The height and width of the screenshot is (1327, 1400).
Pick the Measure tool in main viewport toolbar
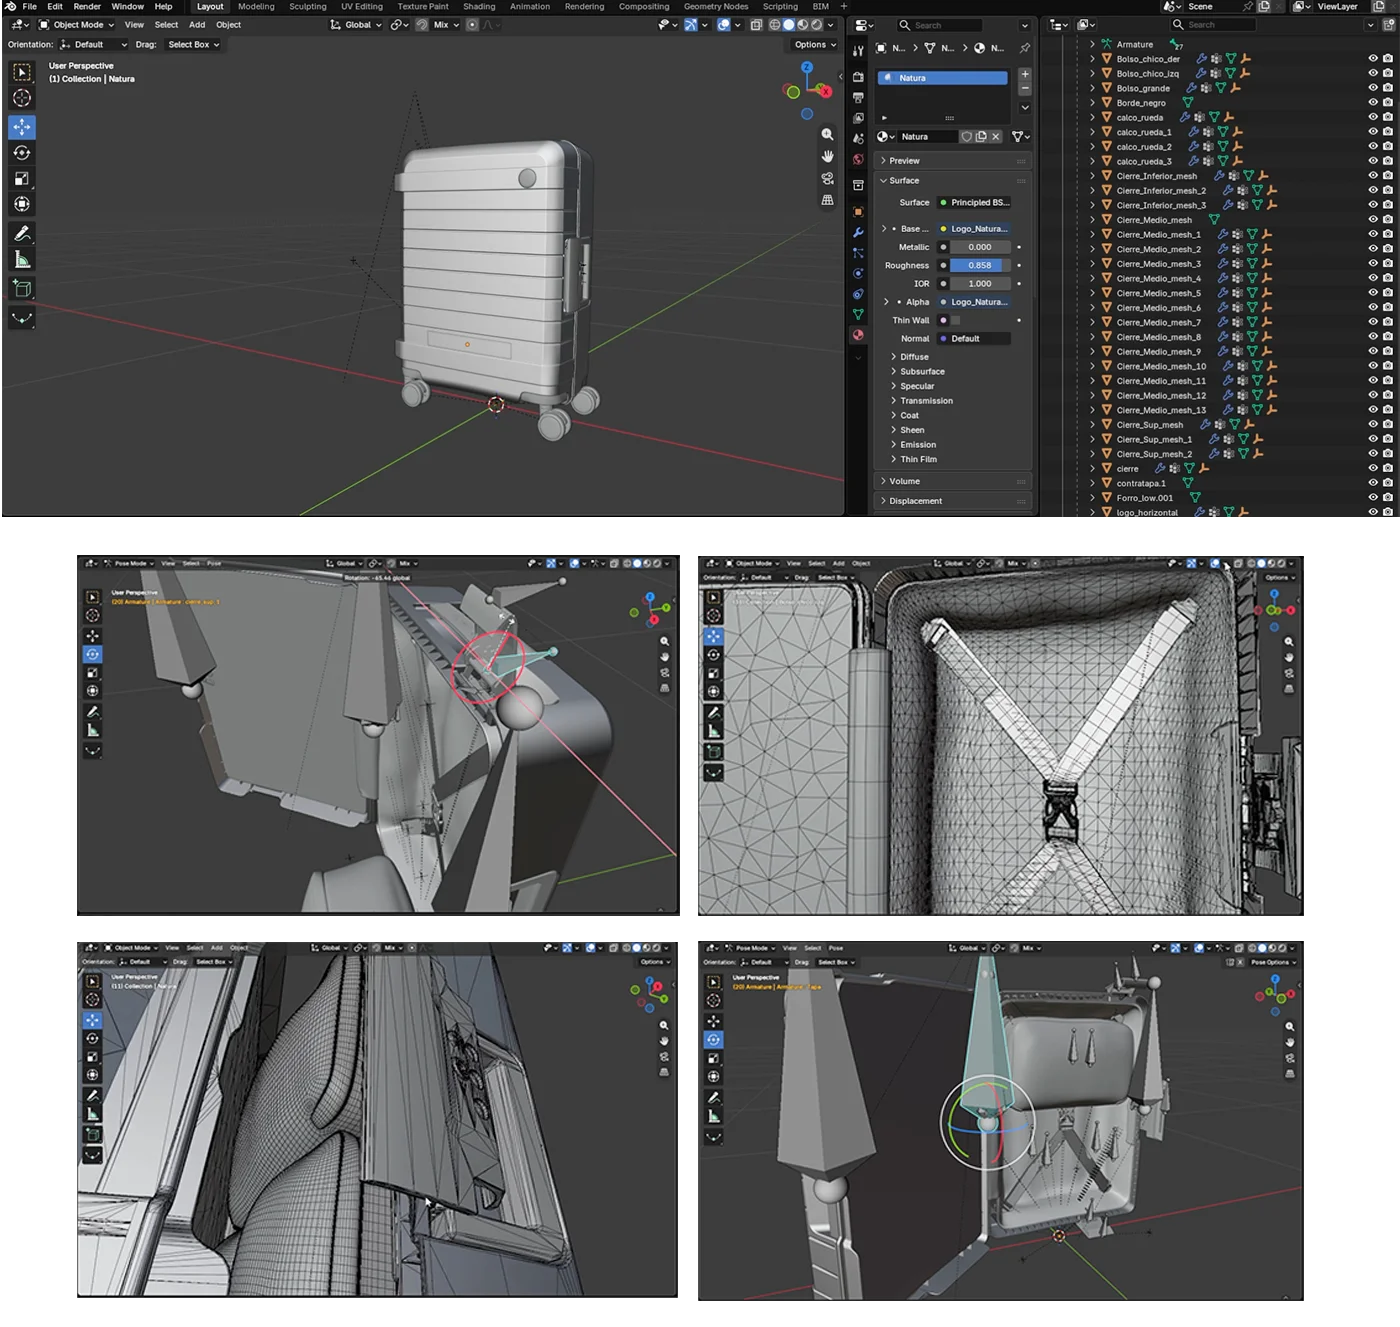[x=22, y=260]
